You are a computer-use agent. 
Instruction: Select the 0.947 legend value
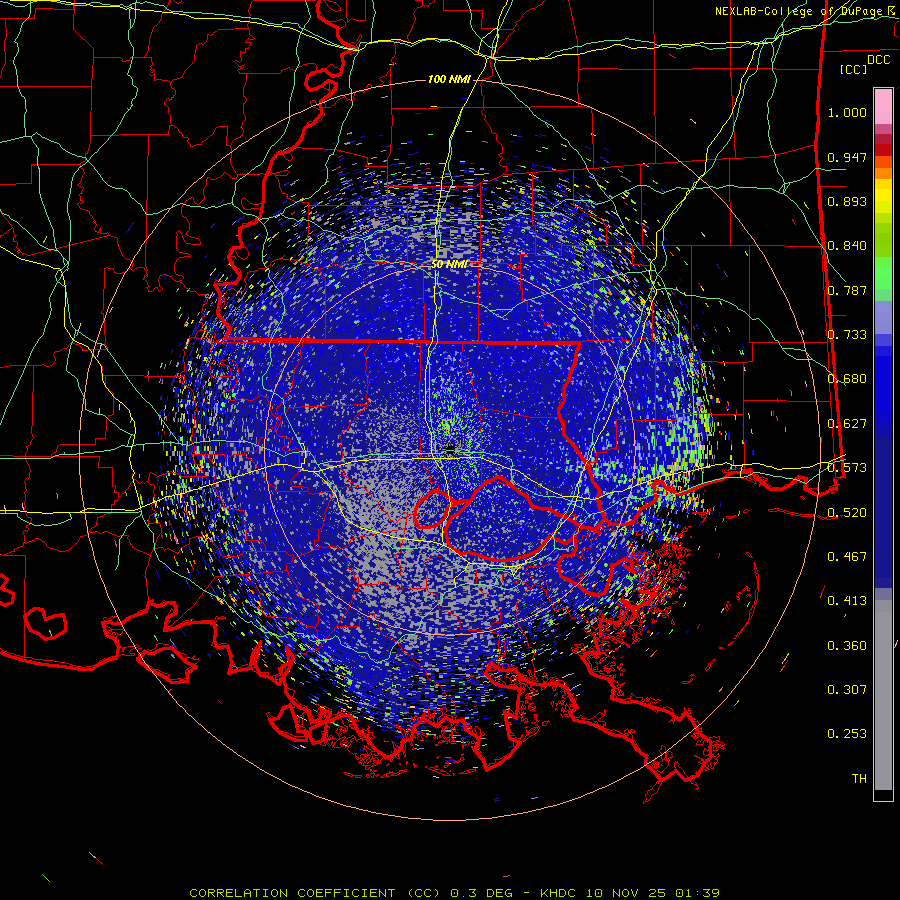click(x=847, y=157)
